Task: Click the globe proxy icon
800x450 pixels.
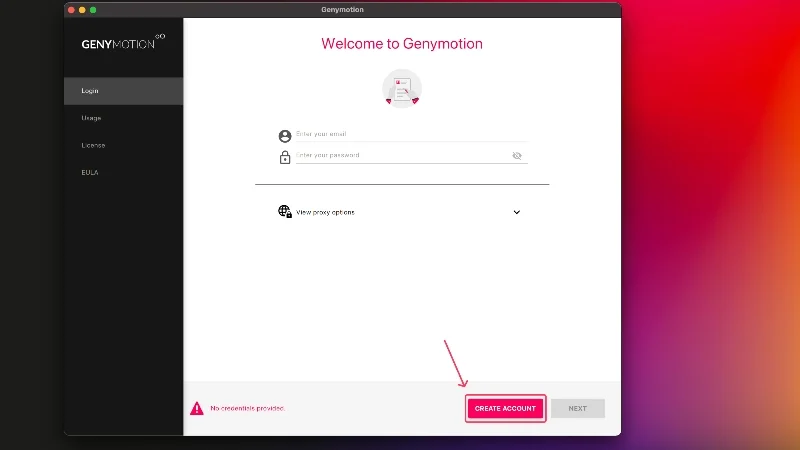Action: [x=285, y=212]
